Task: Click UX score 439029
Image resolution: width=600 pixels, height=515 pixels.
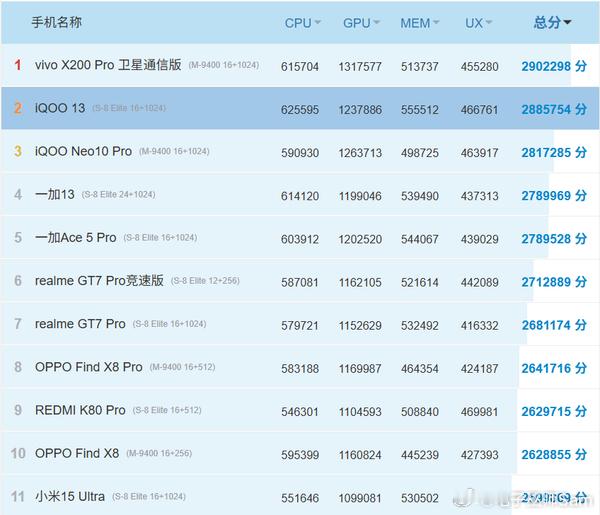Action: (479, 240)
